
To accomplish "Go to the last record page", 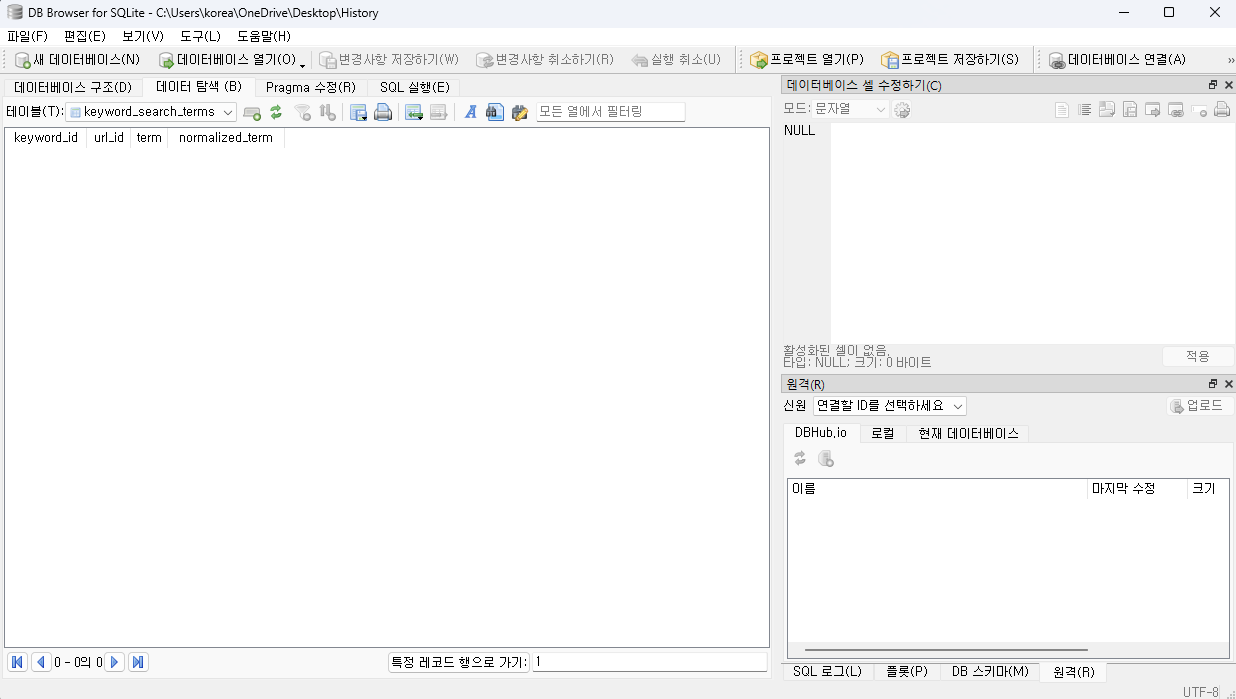I will tap(139, 662).
